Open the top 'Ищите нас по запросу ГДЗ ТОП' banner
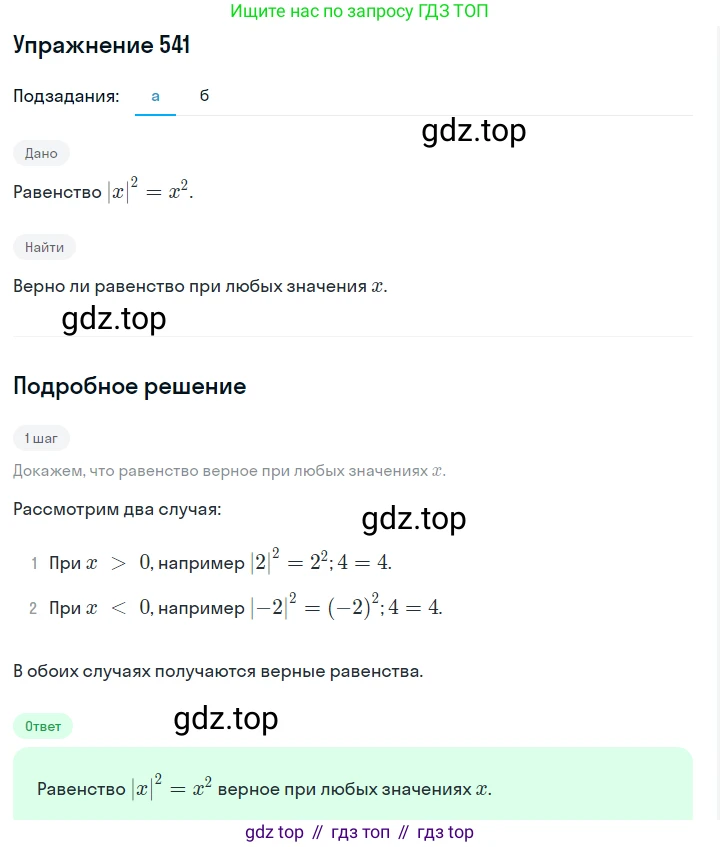The image size is (720, 847). pyautogui.click(x=359, y=11)
